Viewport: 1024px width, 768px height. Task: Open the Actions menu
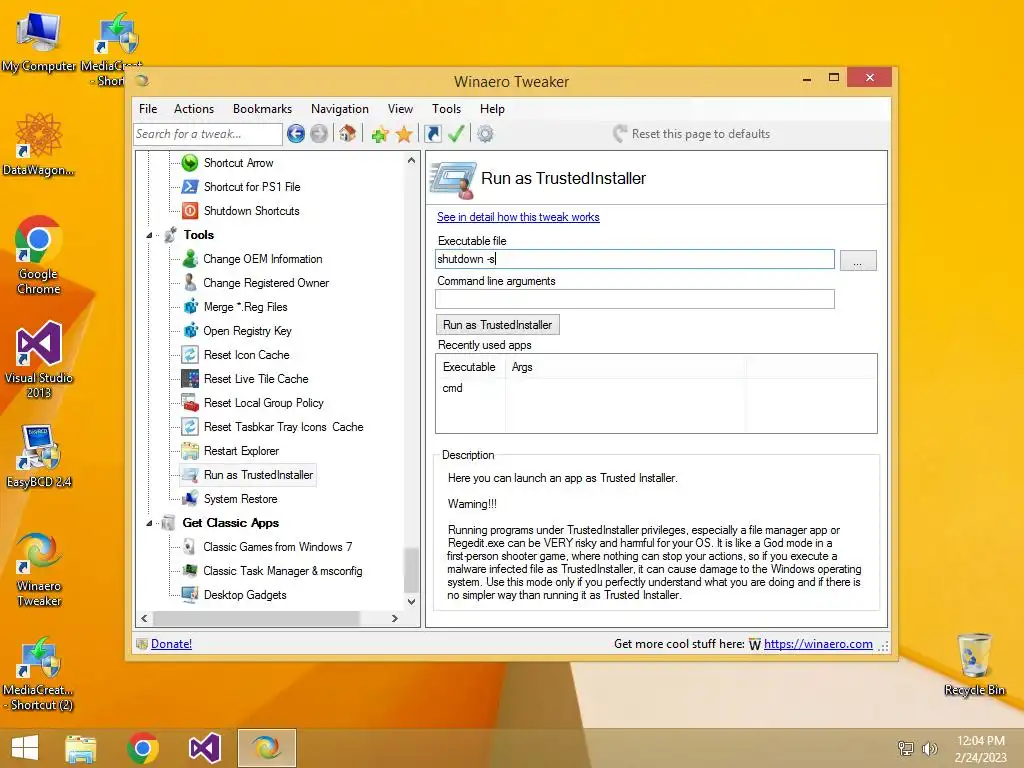pyautogui.click(x=194, y=109)
